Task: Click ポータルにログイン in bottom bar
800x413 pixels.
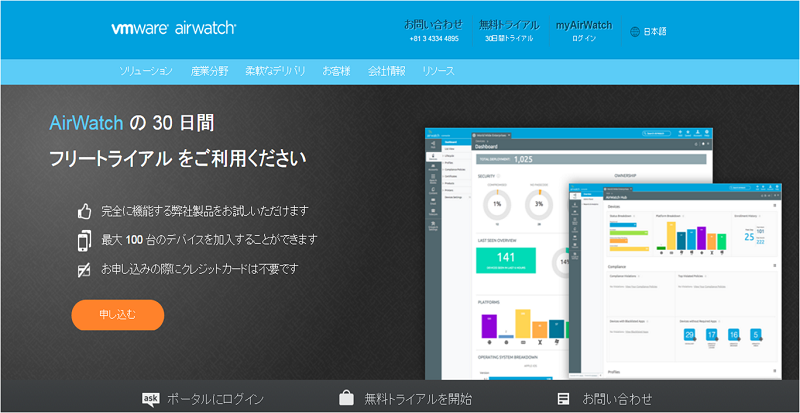Action: (x=216, y=399)
